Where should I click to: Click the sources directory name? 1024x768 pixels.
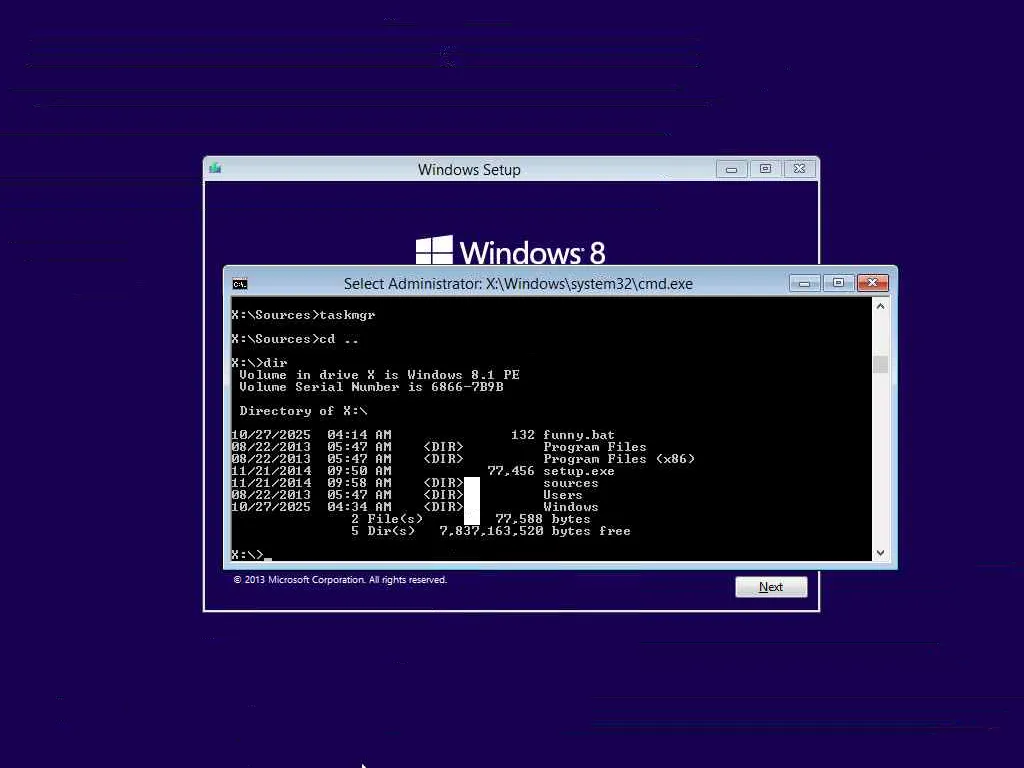click(x=571, y=483)
